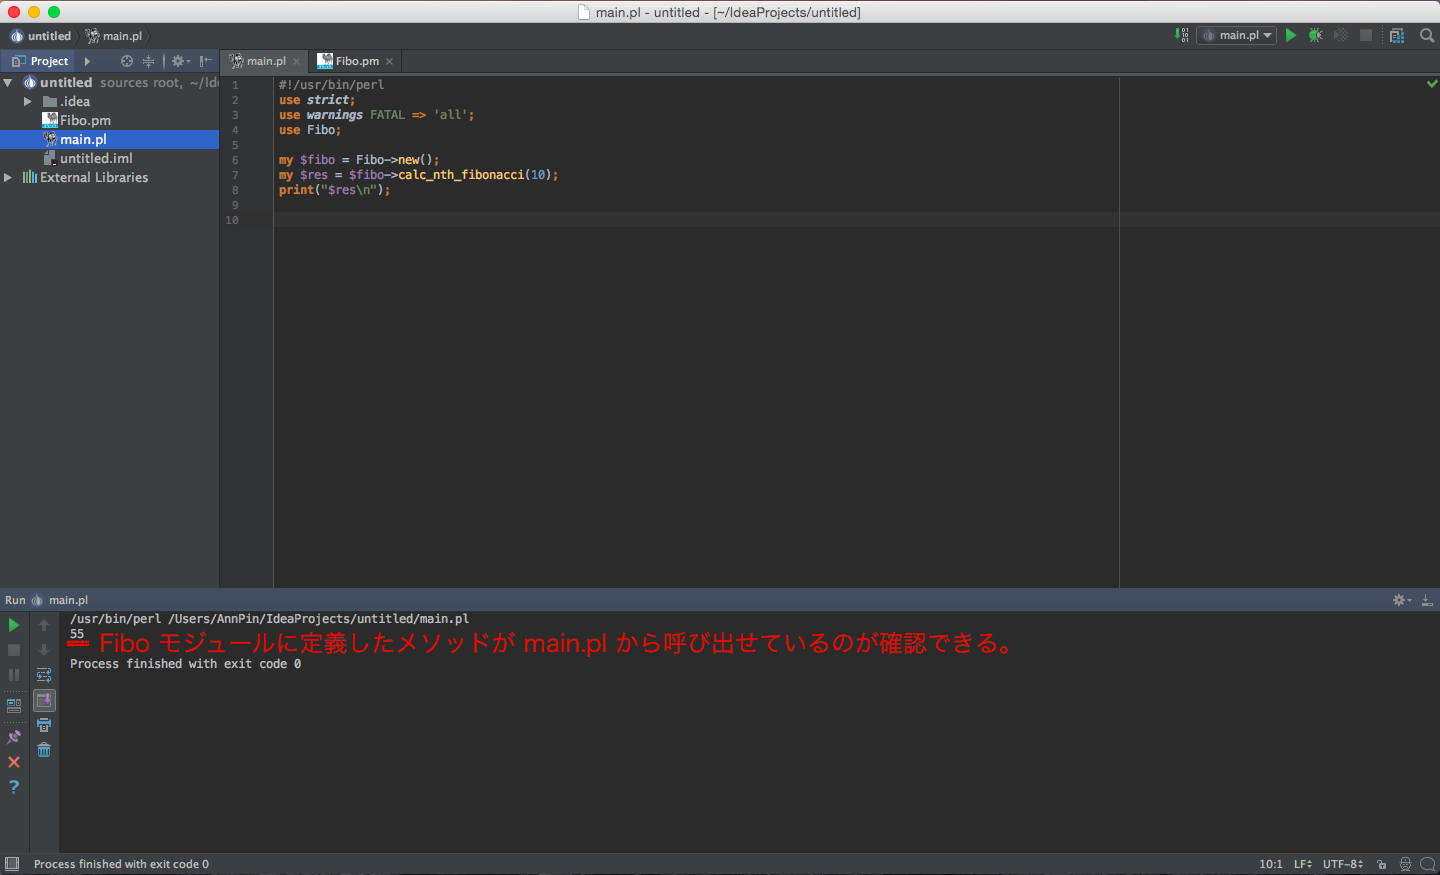The height and width of the screenshot is (875, 1440).
Task: Clear run console with the trash icon
Action: coord(44,750)
